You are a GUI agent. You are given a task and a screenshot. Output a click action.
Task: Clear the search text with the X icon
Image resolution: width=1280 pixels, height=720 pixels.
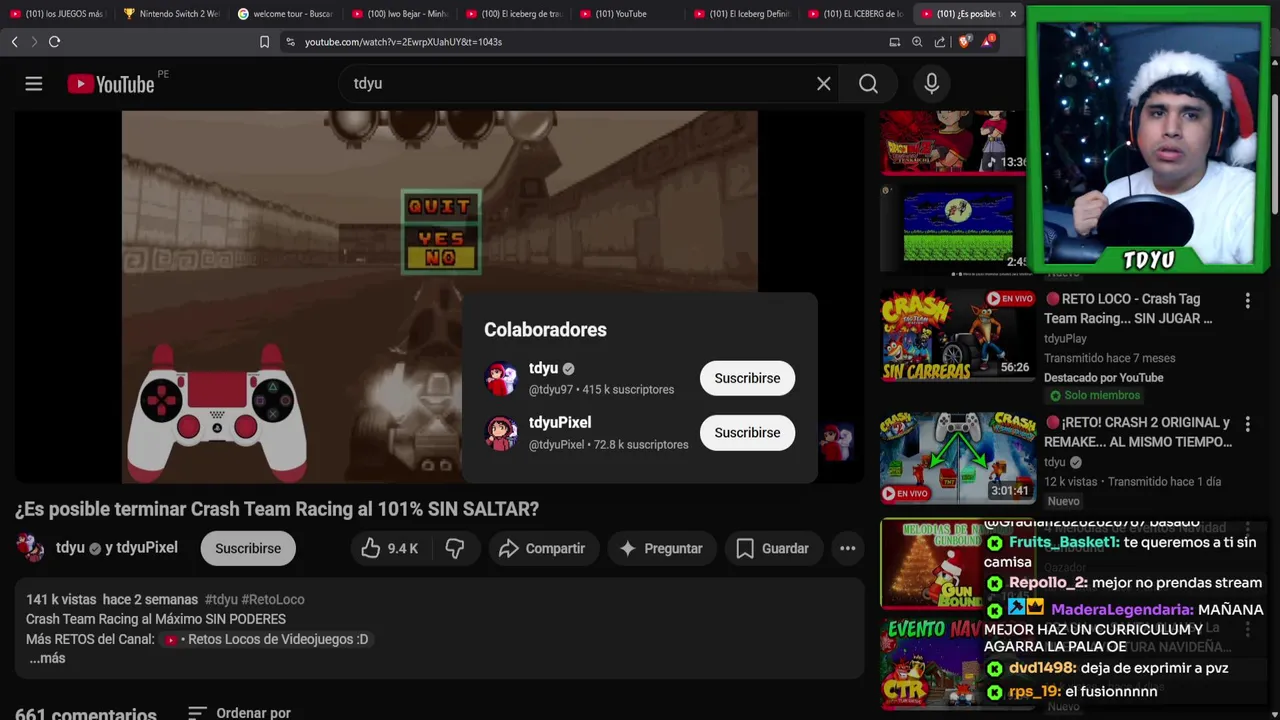pyautogui.click(x=823, y=84)
